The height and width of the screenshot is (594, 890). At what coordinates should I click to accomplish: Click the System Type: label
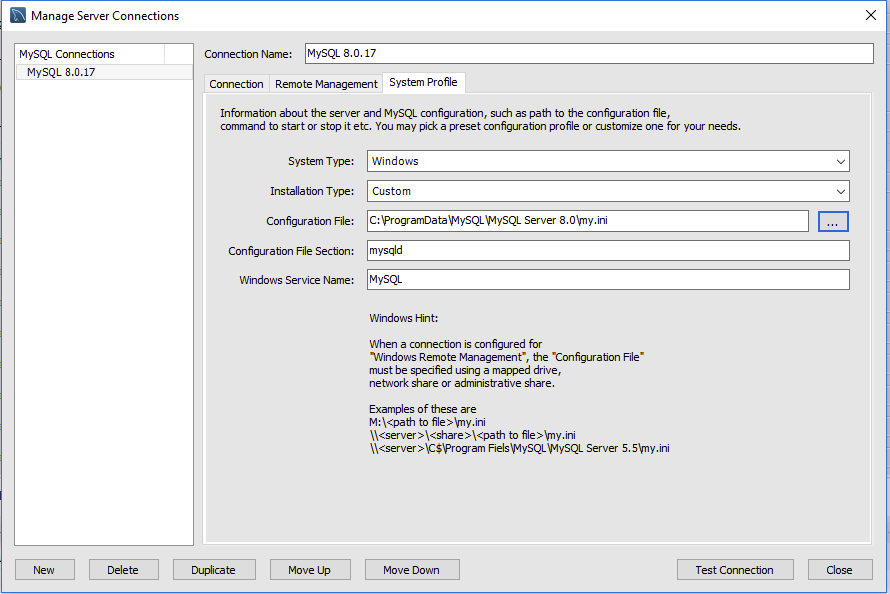(321, 161)
